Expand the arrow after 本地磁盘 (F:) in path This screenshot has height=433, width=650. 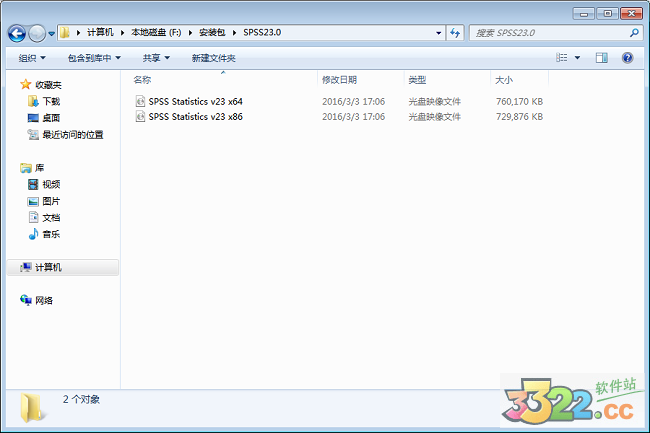pyautogui.click(x=191, y=33)
